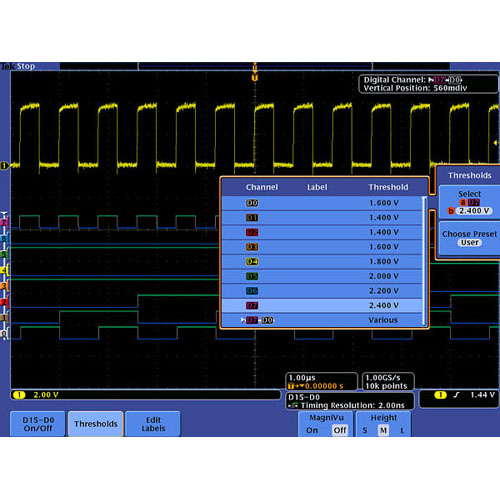Click the Digital Channel readout box
This screenshot has width=500, height=500.
[428, 84]
